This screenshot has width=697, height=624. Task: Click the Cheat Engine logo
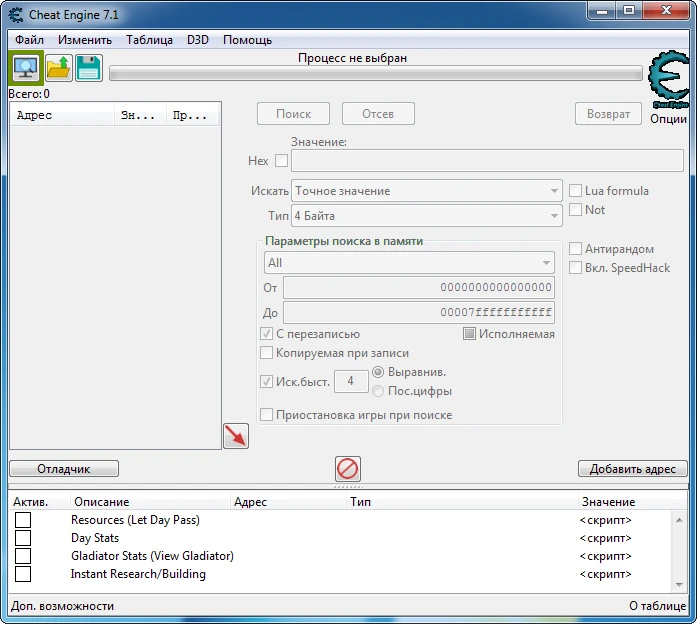click(x=669, y=80)
